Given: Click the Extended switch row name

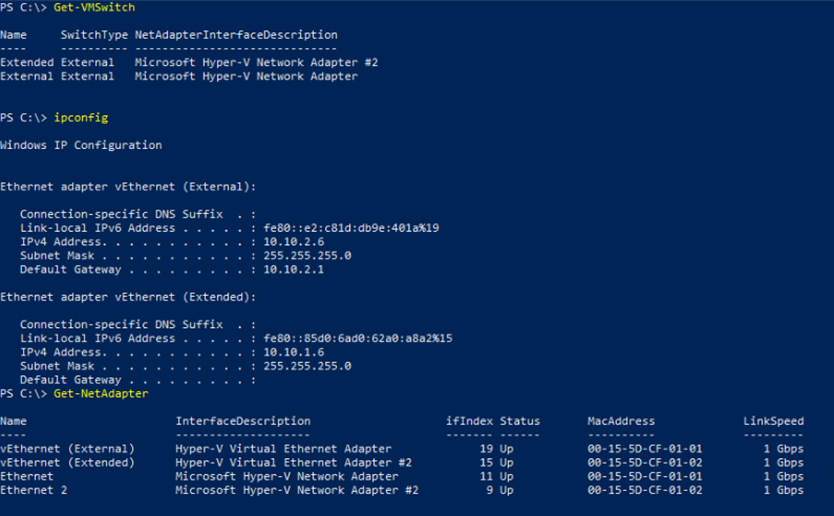Looking at the screenshot, I should [x=27, y=63].
